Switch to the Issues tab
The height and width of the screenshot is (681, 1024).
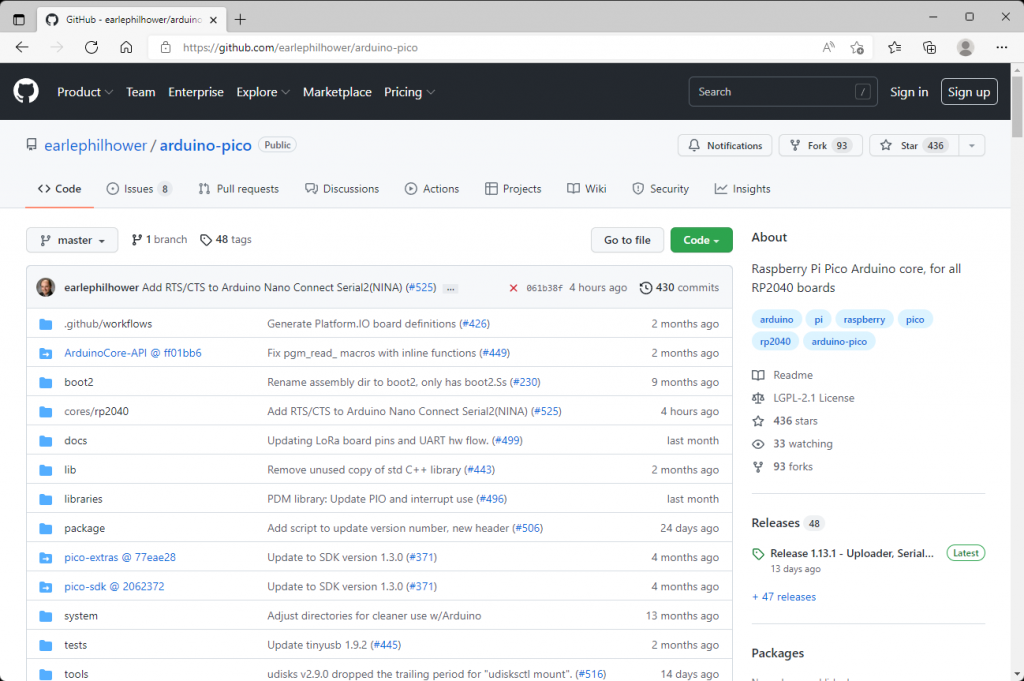click(139, 189)
